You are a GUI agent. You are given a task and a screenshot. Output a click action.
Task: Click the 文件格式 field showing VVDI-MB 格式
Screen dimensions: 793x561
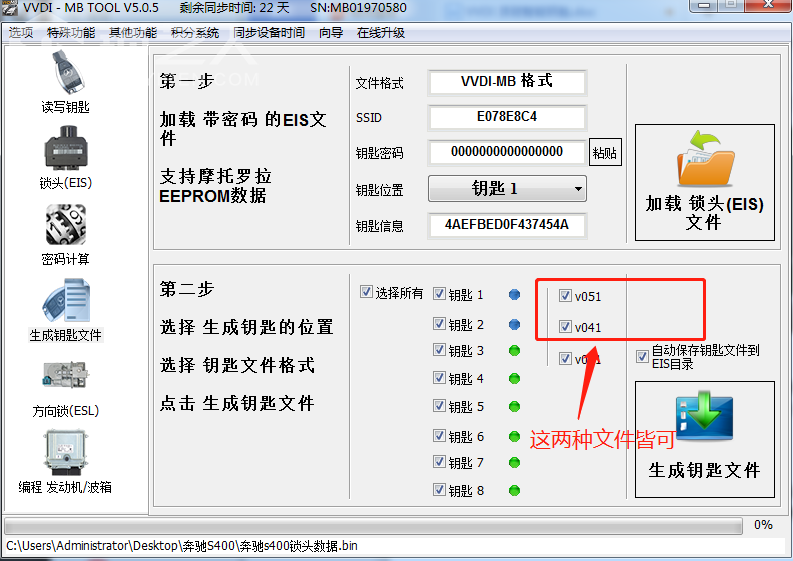pyautogui.click(x=507, y=82)
